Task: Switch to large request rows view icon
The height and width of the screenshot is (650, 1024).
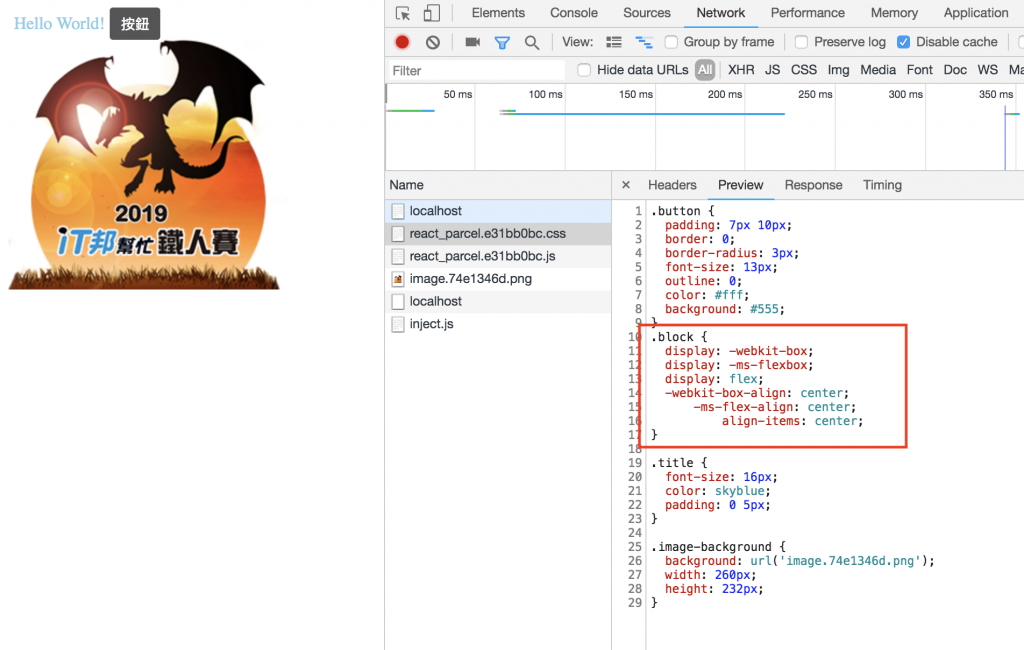Action: click(x=614, y=42)
